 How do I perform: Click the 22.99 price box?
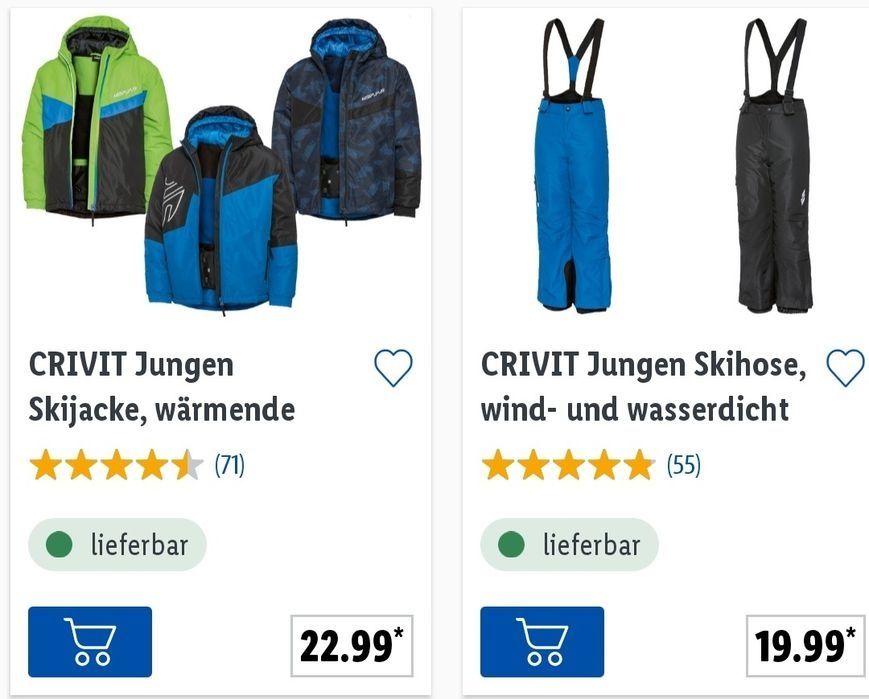tap(352, 646)
